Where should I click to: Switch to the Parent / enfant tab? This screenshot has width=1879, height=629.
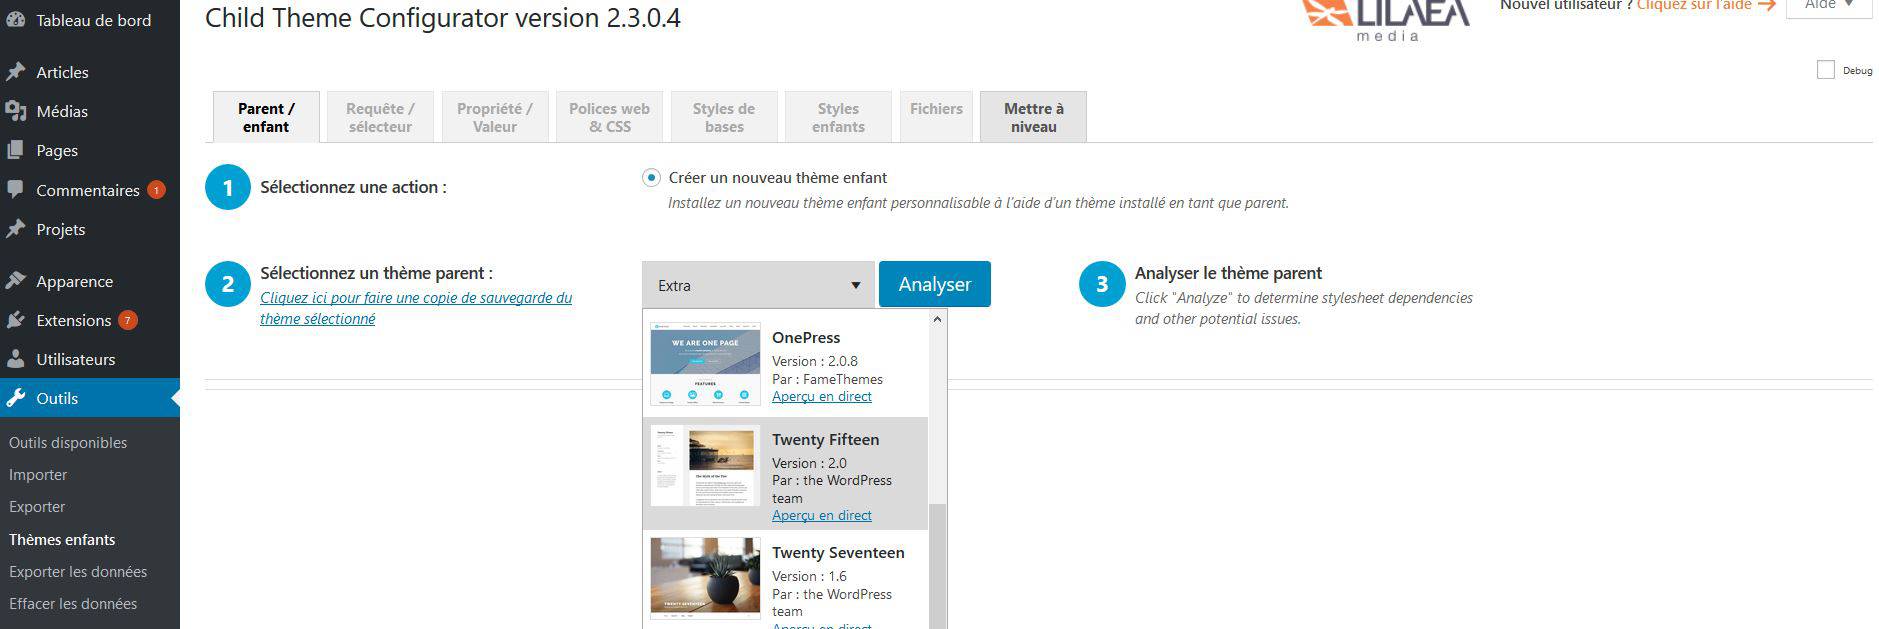pos(266,118)
